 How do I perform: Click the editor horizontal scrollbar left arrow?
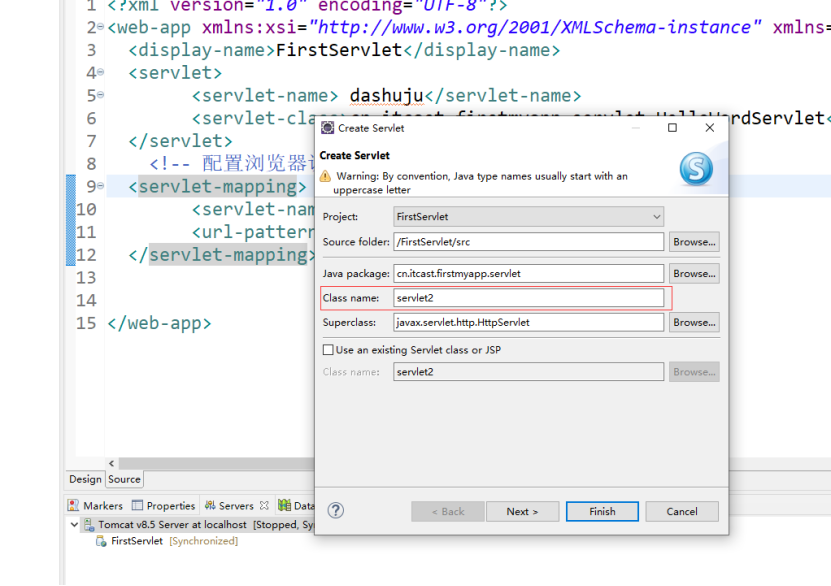[111, 464]
